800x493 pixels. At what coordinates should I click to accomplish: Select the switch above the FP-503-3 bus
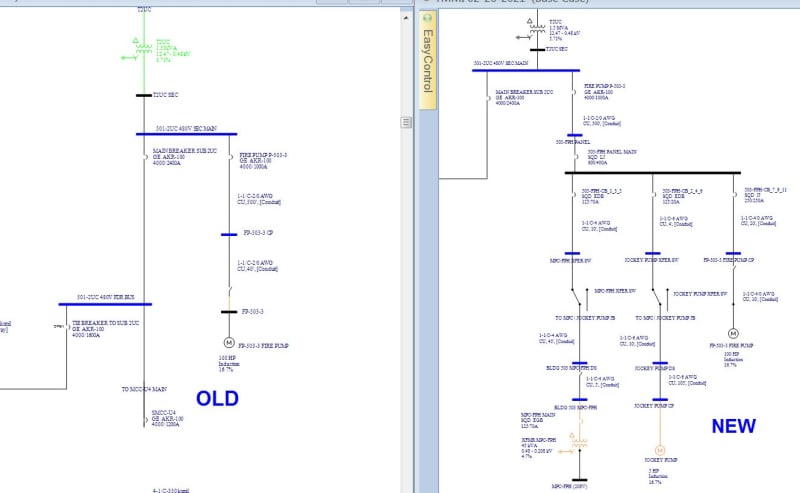coord(230,291)
